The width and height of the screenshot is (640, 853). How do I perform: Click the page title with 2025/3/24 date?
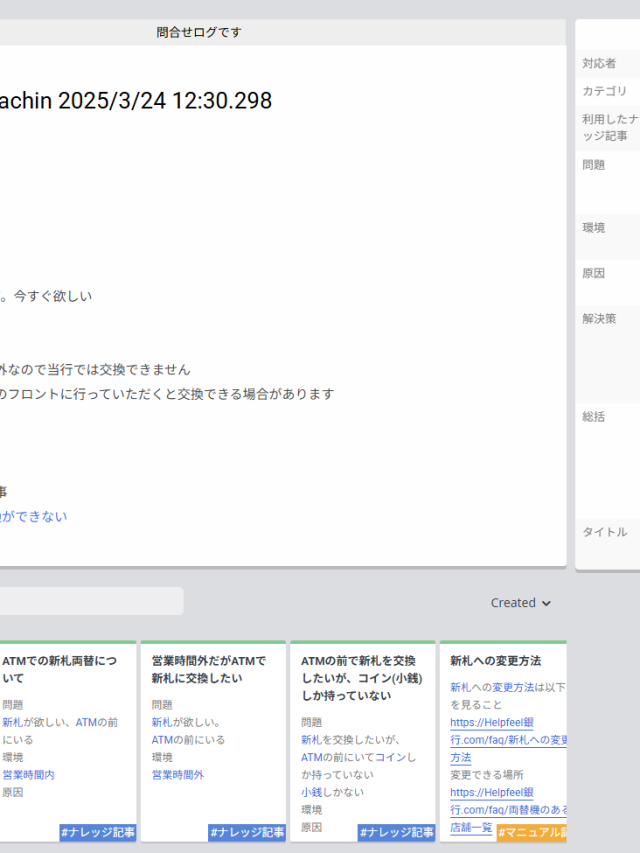pyautogui.click(x=135, y=101)
